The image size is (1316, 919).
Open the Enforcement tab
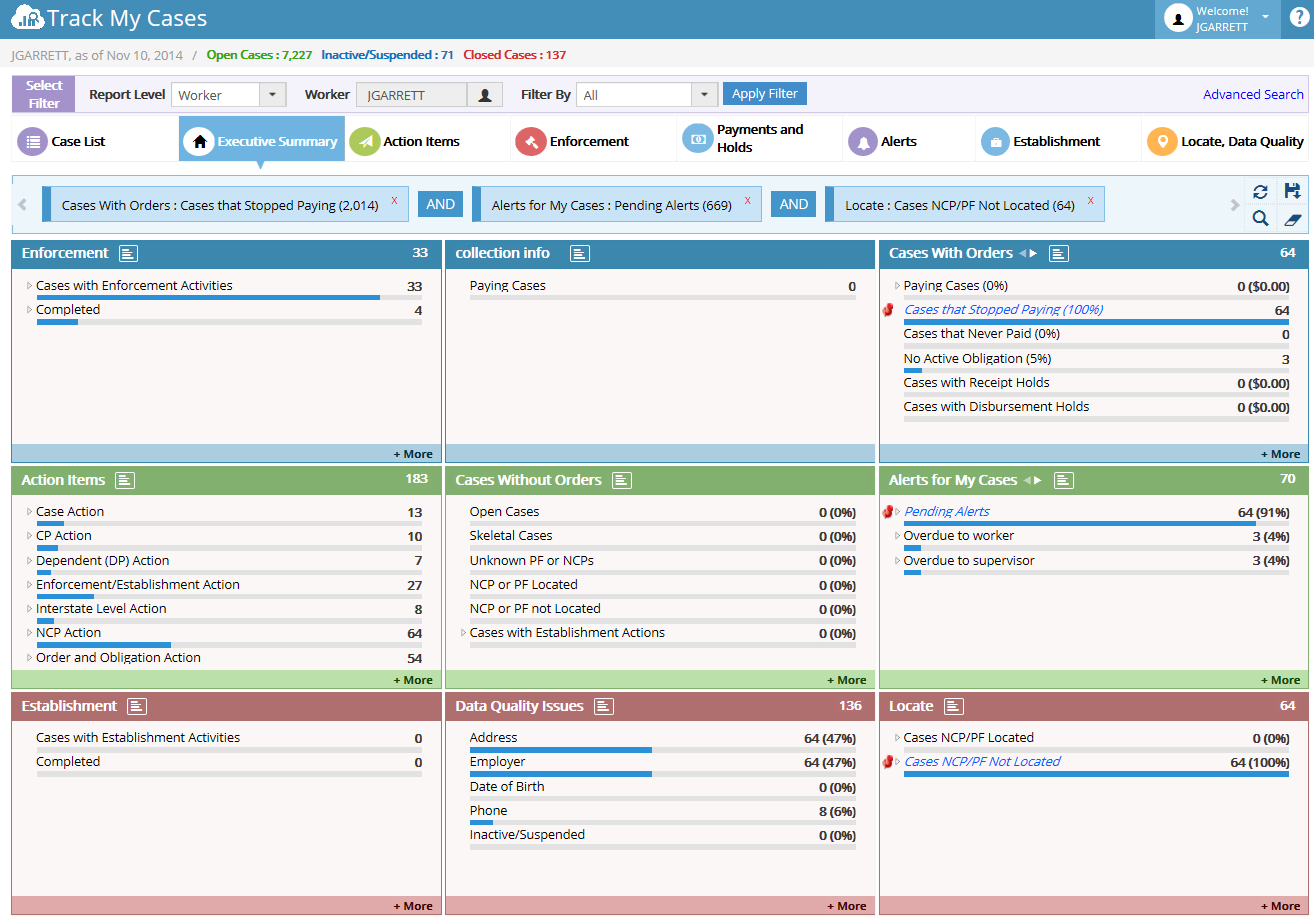(x=594, y=141)
